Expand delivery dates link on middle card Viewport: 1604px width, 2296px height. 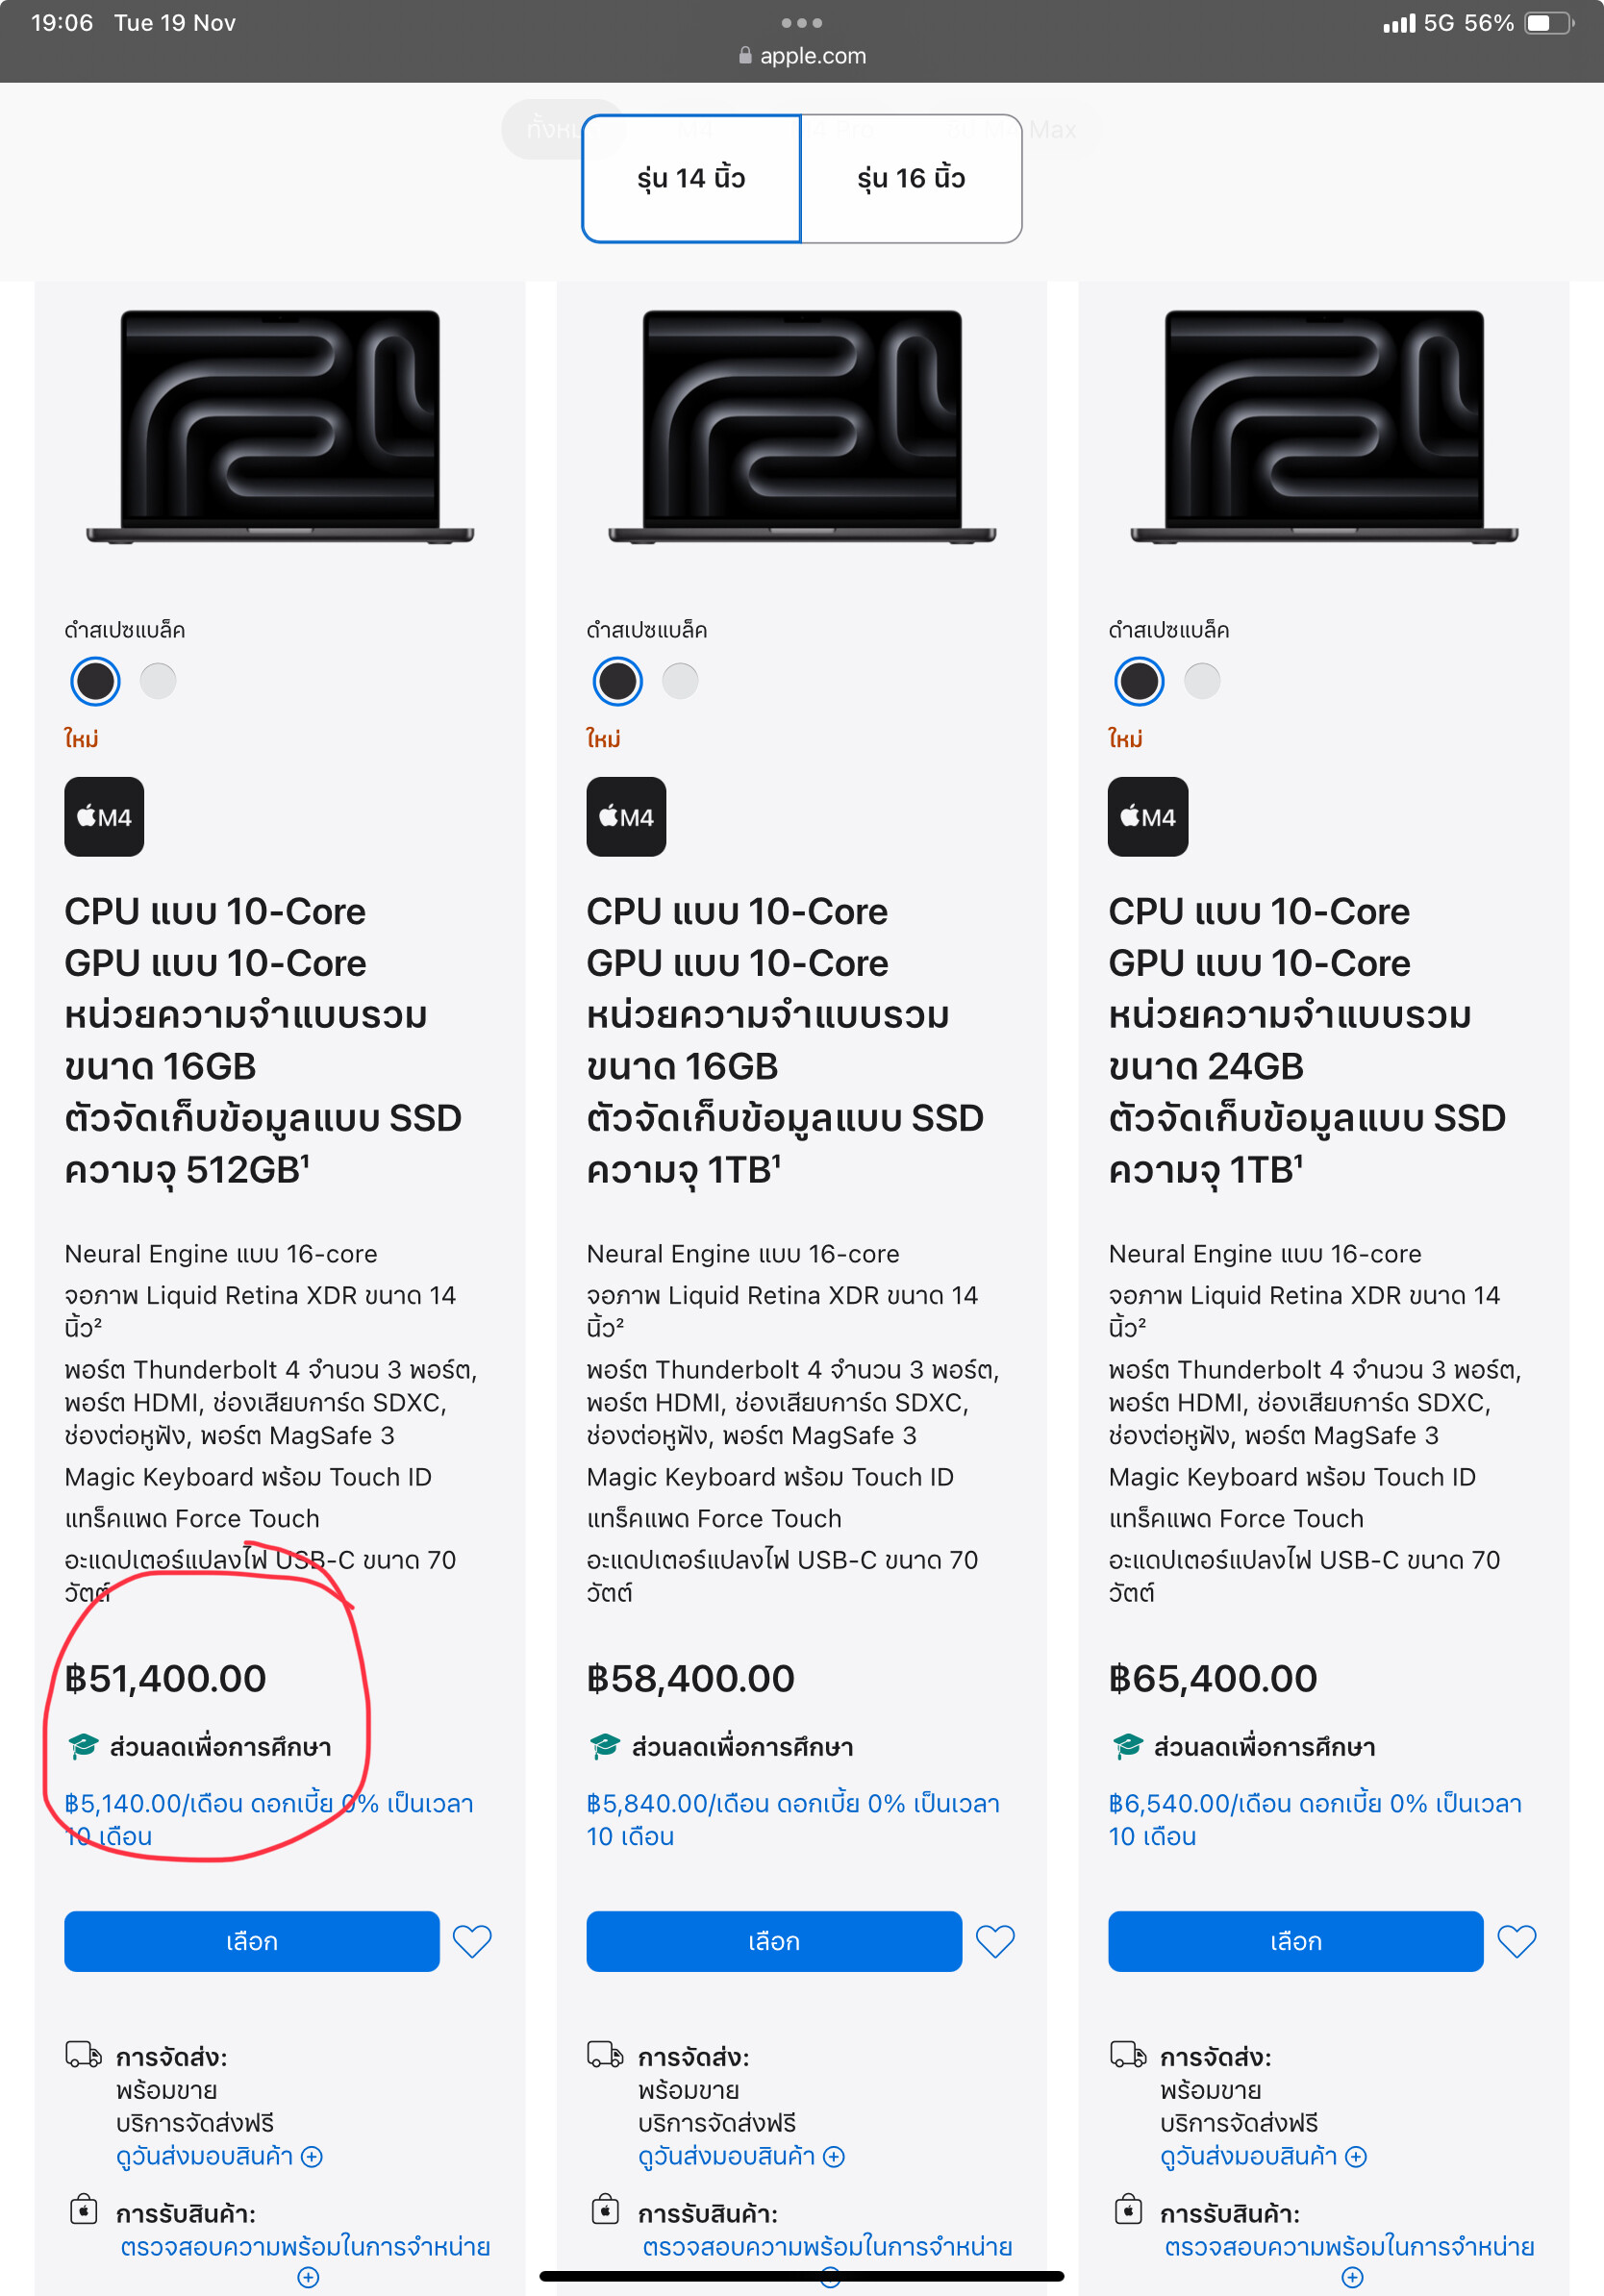point(741,2156)
